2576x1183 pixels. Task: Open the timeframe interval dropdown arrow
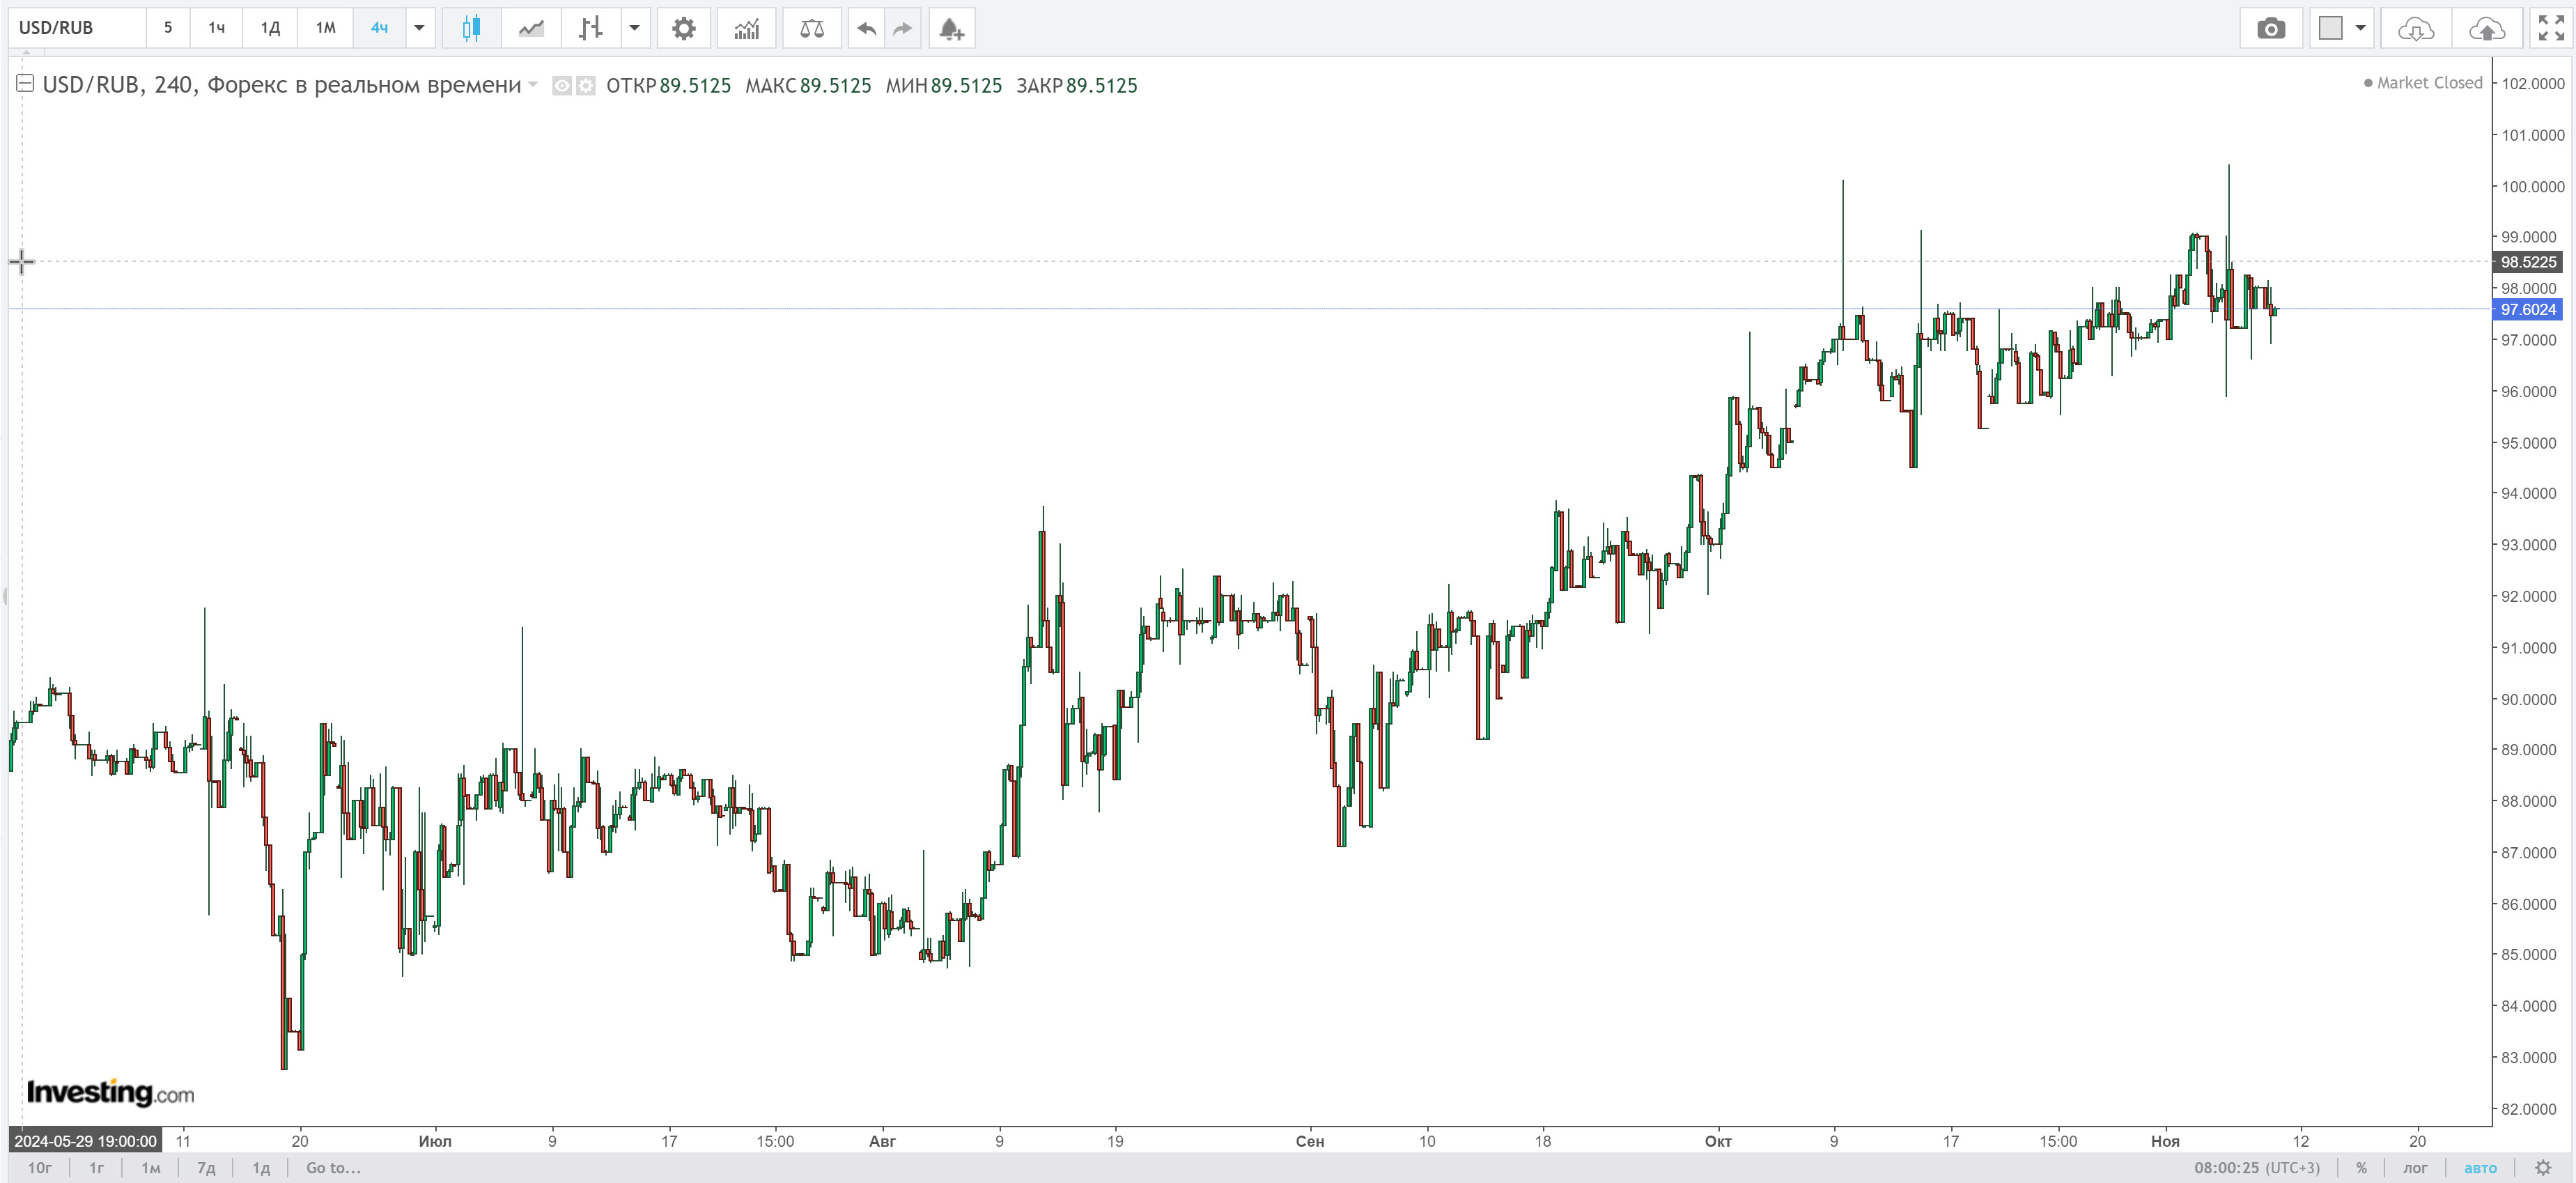419,28
